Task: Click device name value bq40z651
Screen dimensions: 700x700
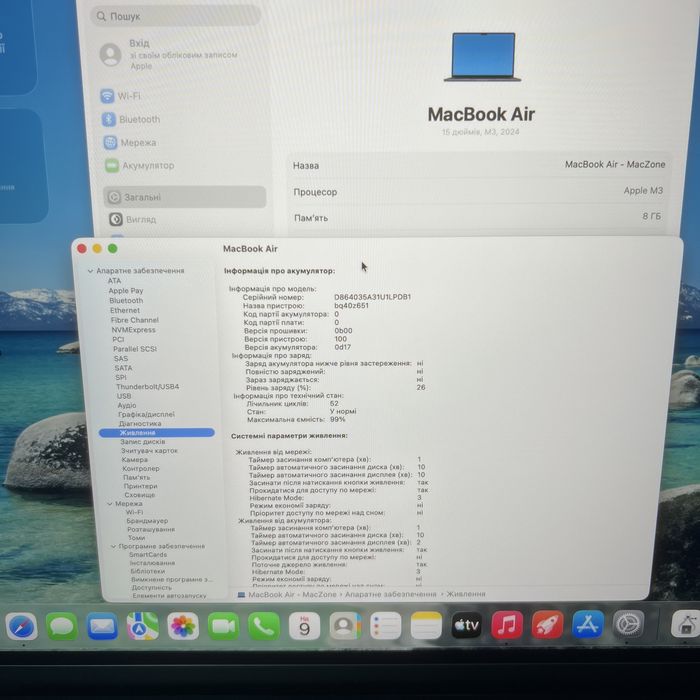Action: 352,306
